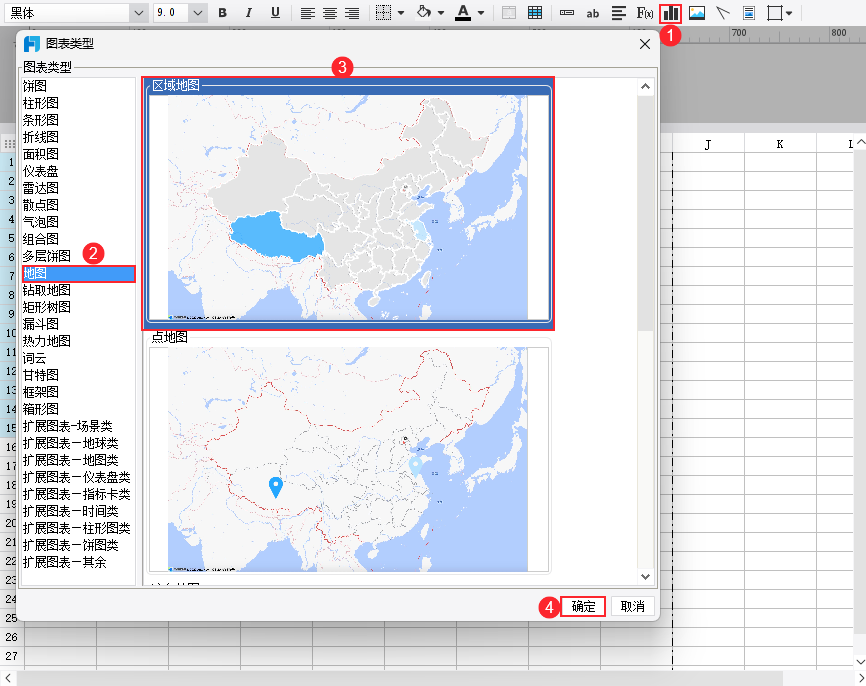Toggle italic formatting
This screenshot has height=686, width=866.
pyautogui.click(x=248, y=13)
